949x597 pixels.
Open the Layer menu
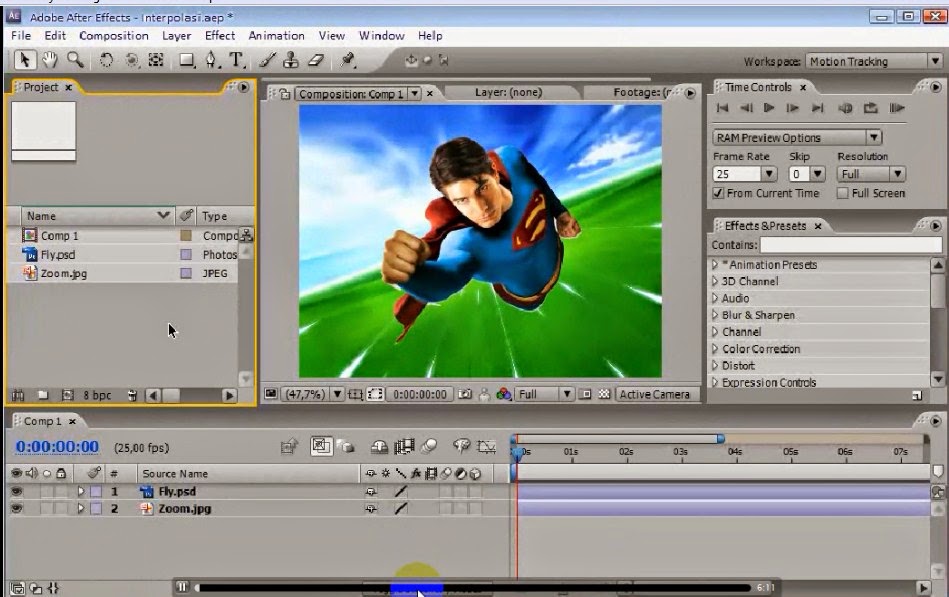click(x=177, y=36)
